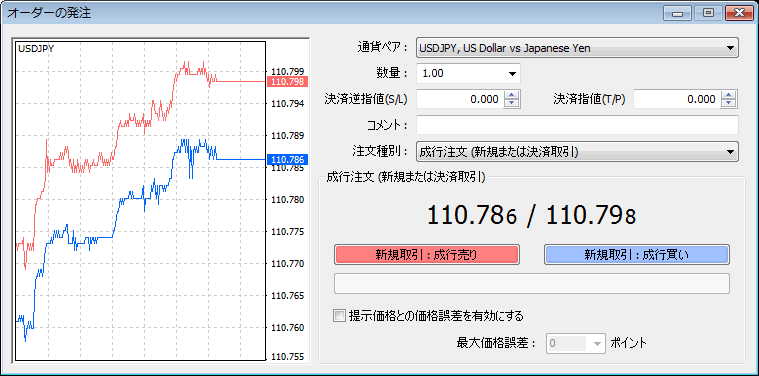This screenshot has width=759, height=376.
Task: Close the オーダーの発注 window
Action: [x=739, y=13]
